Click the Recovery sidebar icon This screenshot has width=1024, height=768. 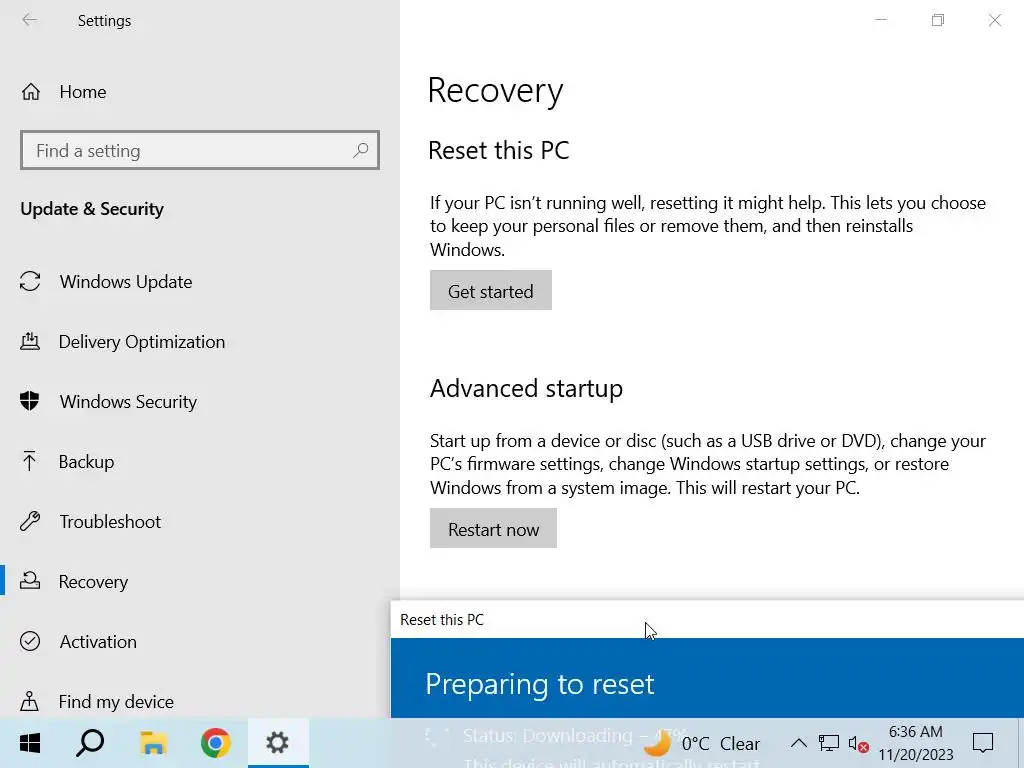[x=30, y=581]
